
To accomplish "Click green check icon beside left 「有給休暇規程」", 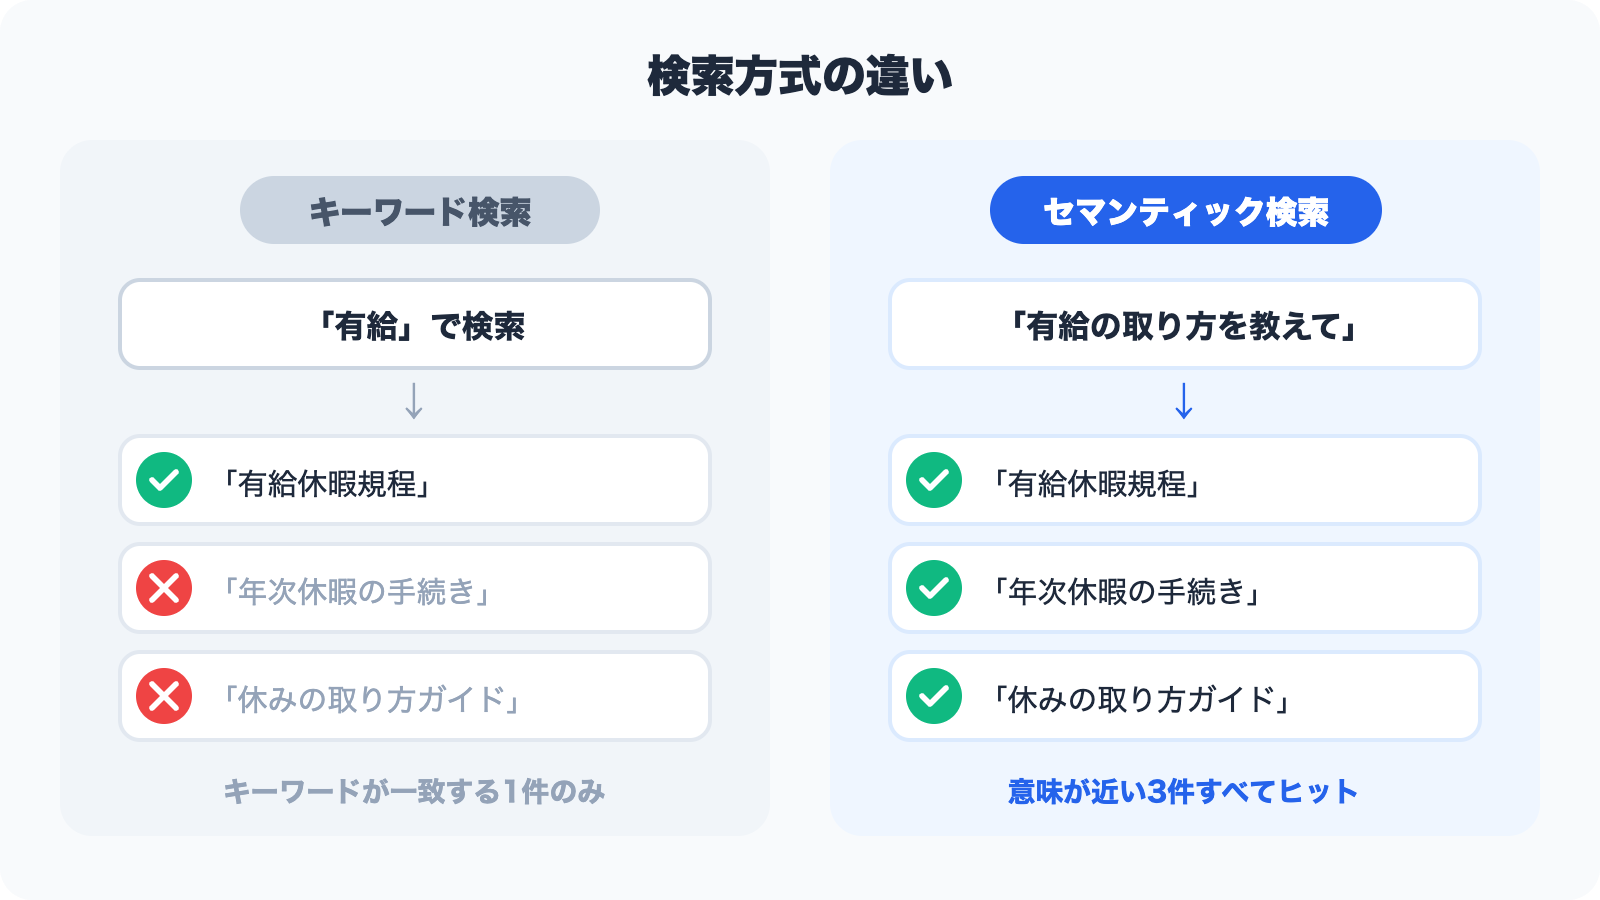I will pos(164,480).
